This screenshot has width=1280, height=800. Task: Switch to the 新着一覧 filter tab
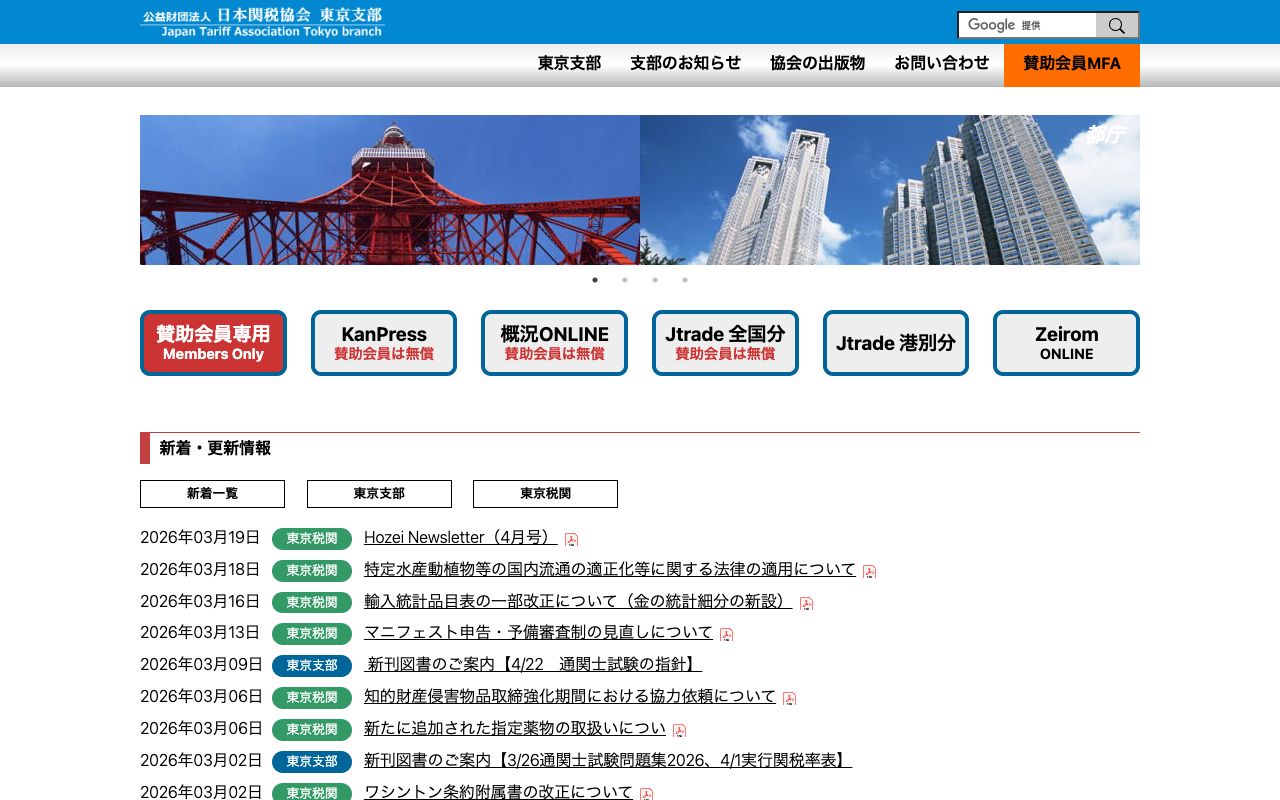212,494
